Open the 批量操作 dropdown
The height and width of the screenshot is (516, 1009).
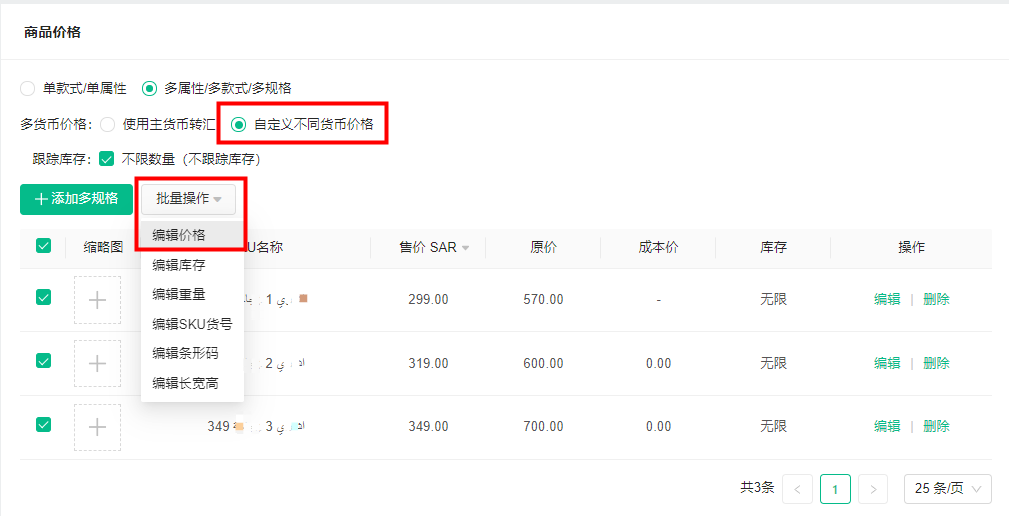[188, 199]
